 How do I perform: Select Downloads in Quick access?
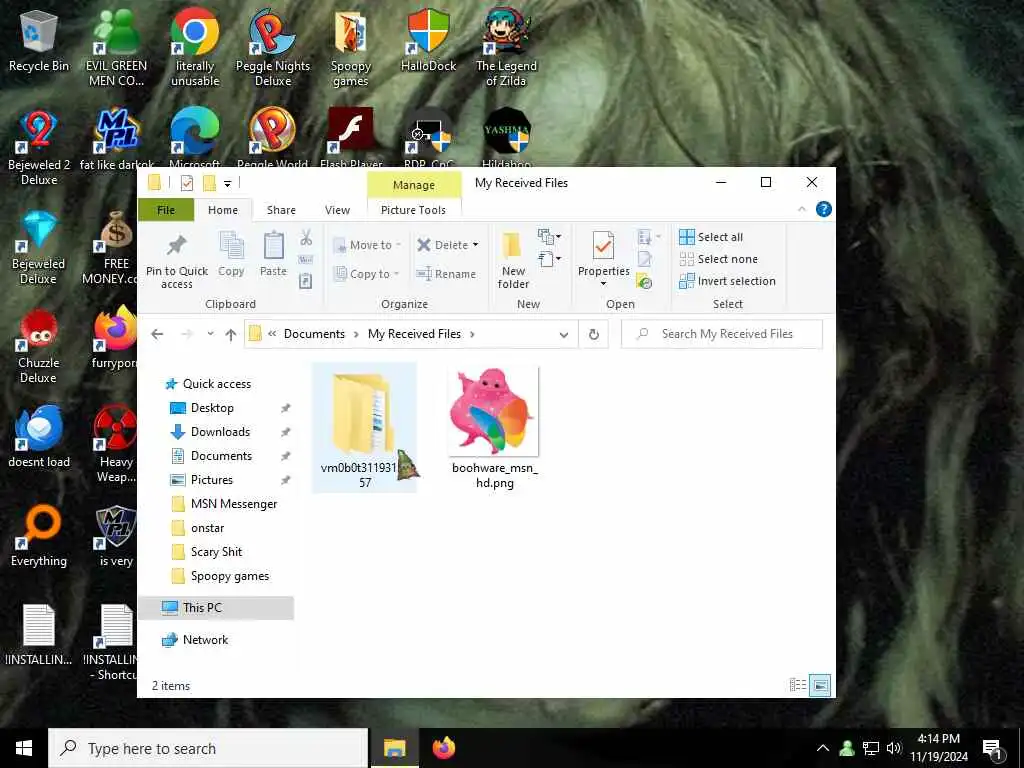220,432
